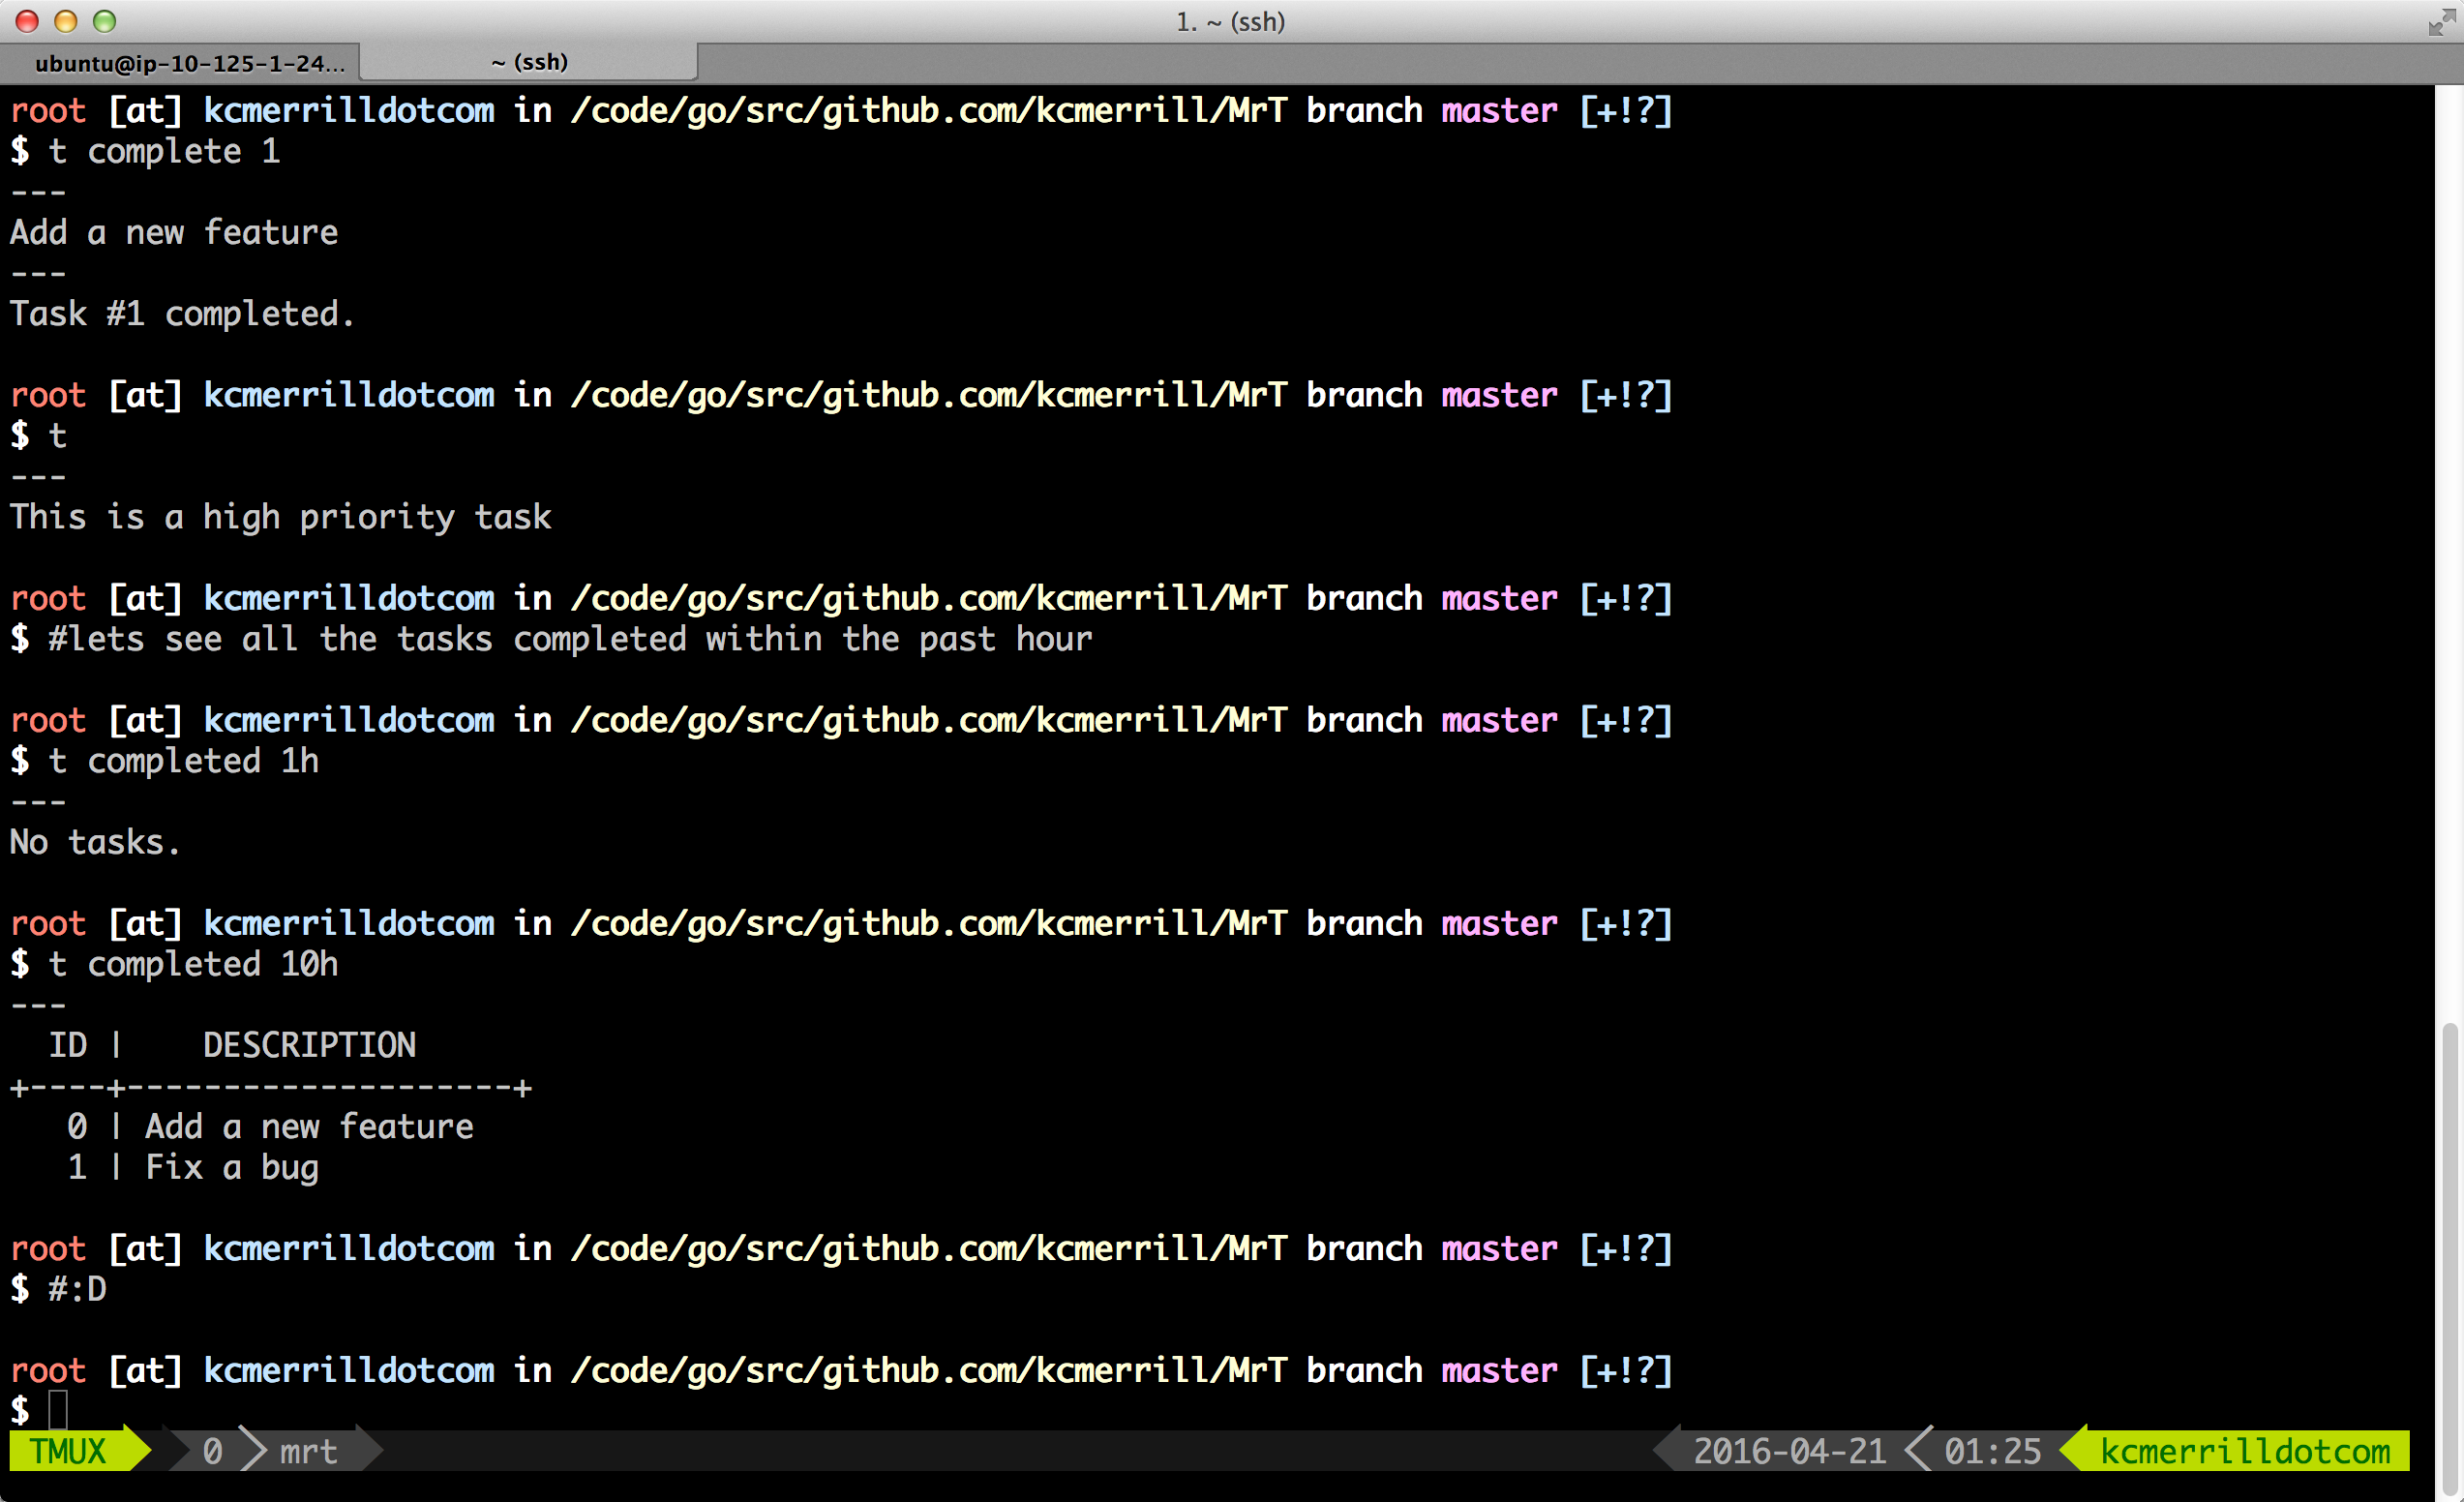Image resolution: width=2464 pixels, height=1502 pixels.
Task: Click the 2016-04-21 date in status bar
Action: [1789, 1450]
